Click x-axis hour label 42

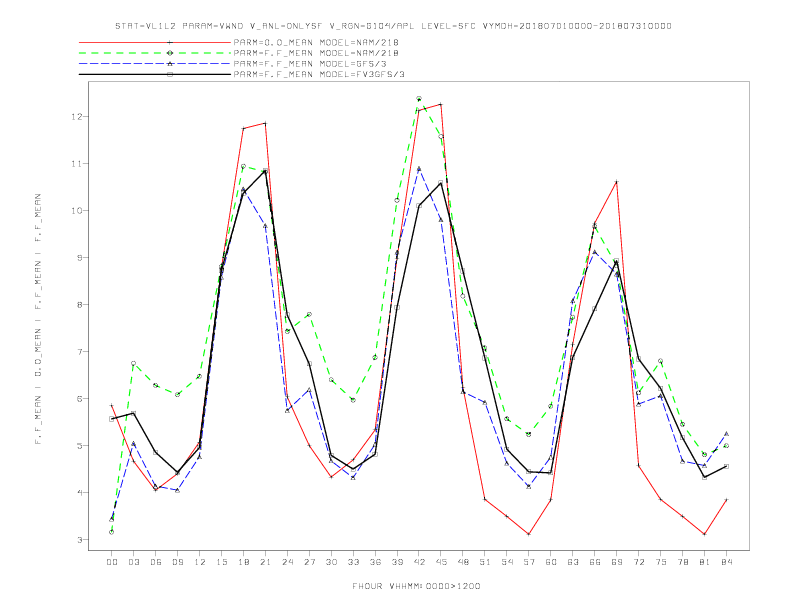[x=419, y=562]
